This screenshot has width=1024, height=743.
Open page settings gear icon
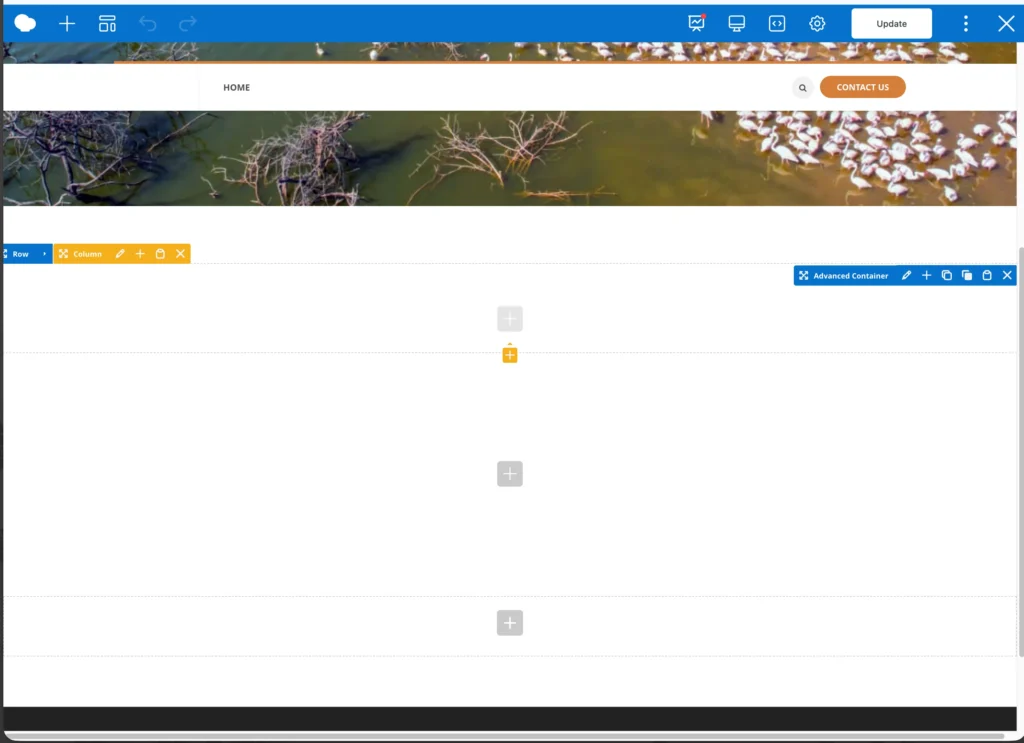point(817,24)
